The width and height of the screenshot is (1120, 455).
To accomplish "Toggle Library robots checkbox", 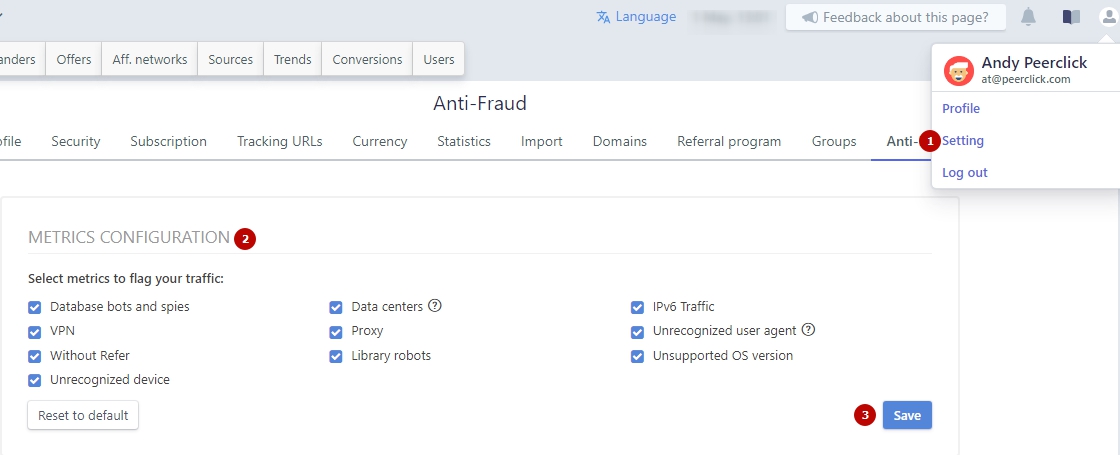I will 336,356.
